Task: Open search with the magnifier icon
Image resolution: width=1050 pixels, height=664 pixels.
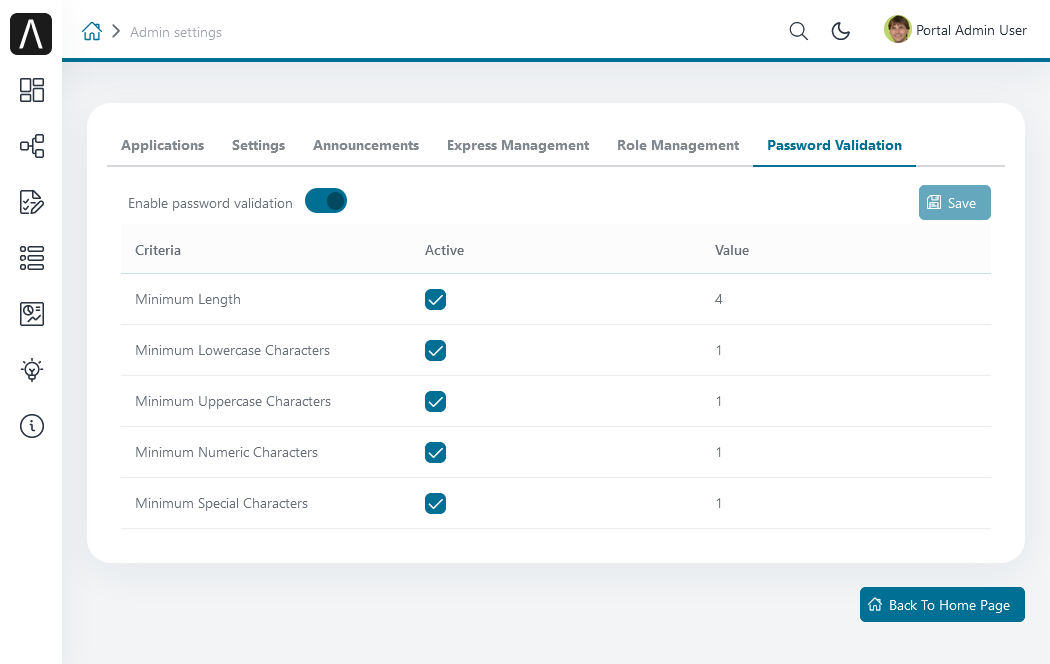Action: tap(798, 31)
